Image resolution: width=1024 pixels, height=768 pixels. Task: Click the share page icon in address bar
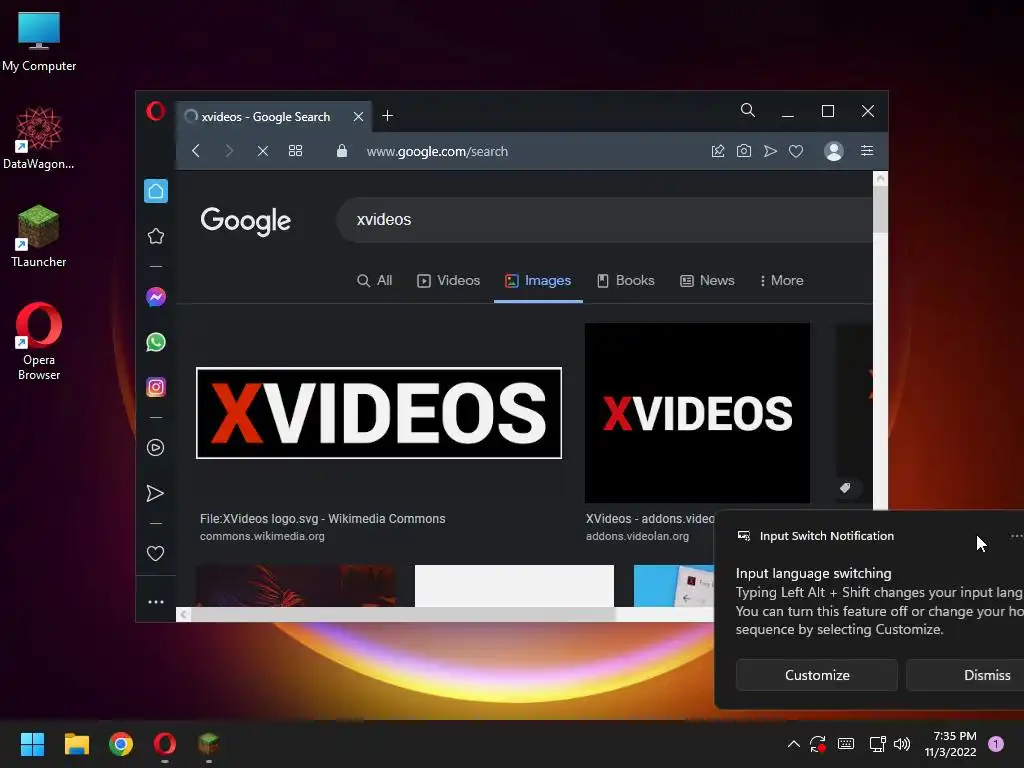[x=718, y=151]
